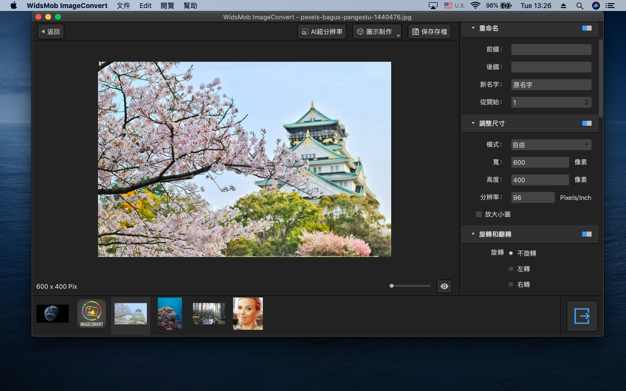The image size is (626, 391).
Task: Toggle the 調整尺寸 section switch
Action: point(587,123)
